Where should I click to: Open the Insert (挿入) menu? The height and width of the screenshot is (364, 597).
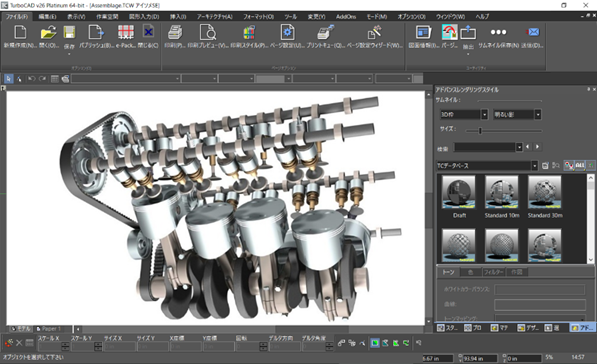click(178, 17)
